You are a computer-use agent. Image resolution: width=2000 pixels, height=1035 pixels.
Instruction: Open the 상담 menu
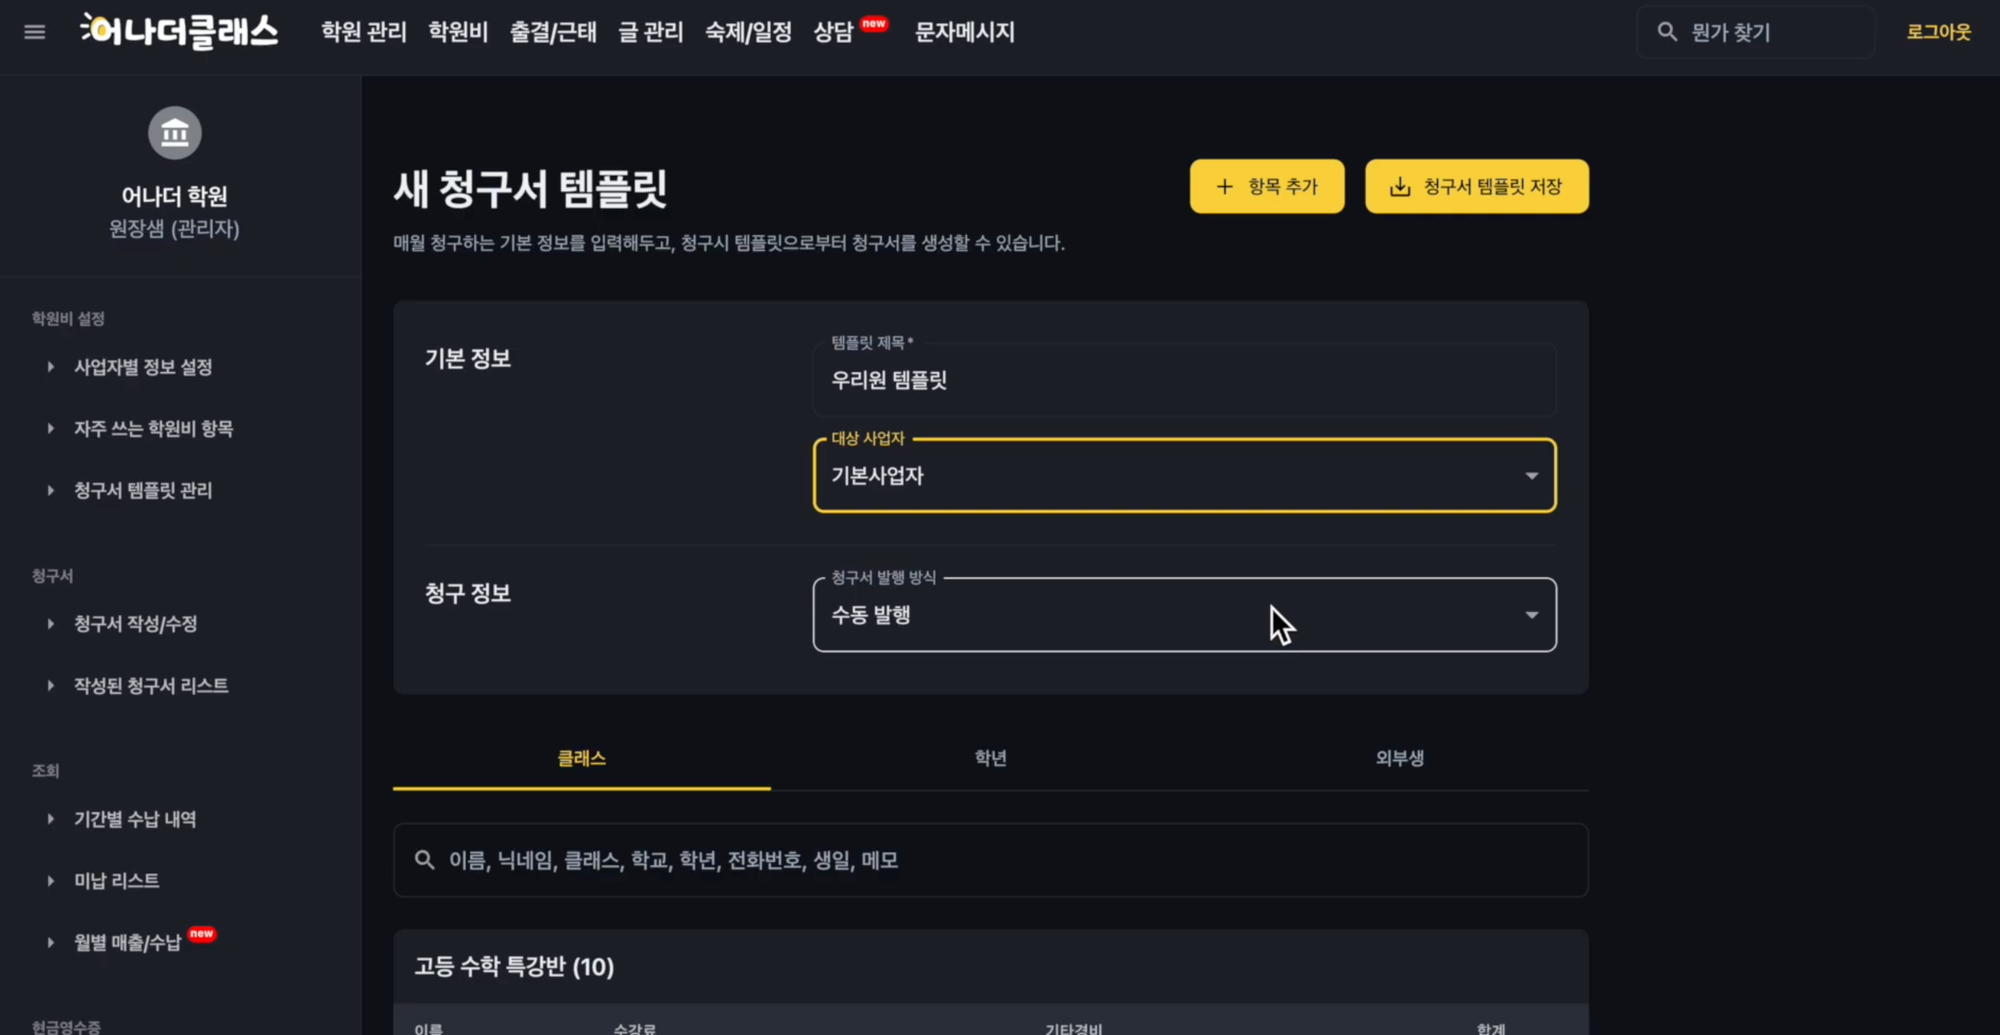click(833, 32)
